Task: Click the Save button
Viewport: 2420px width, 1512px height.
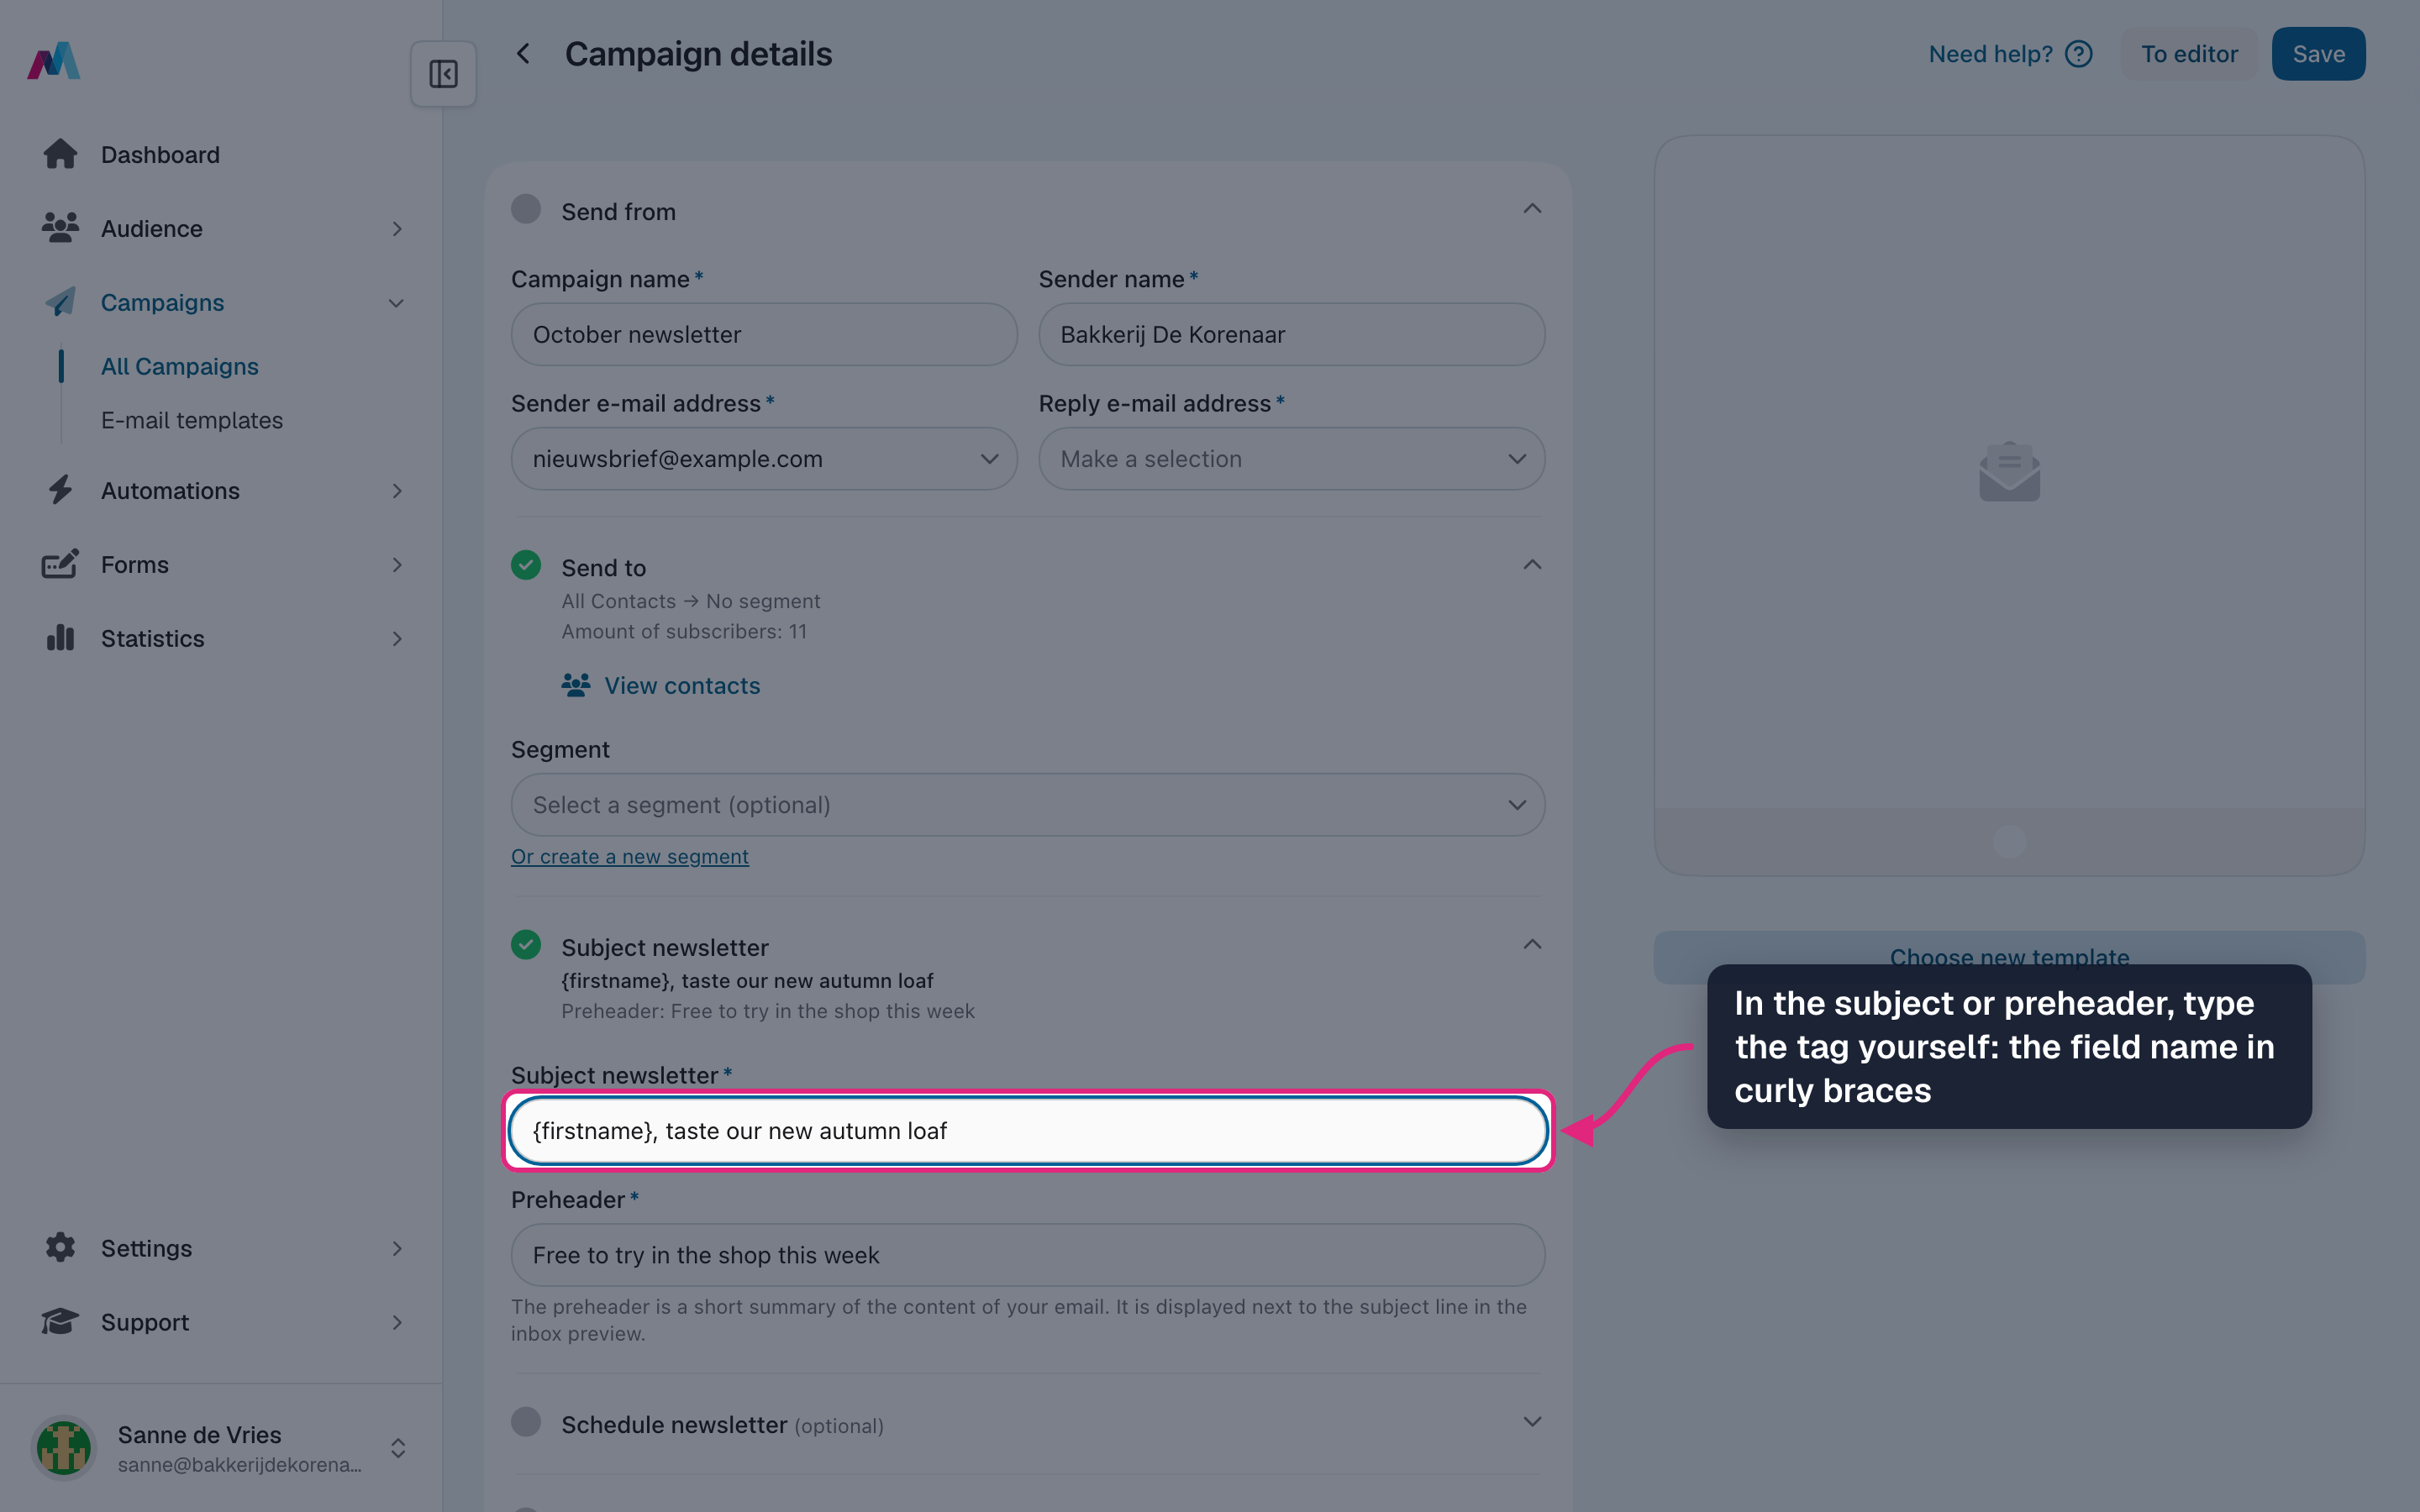Action: pyautogui.click(x=2318, y=54)
